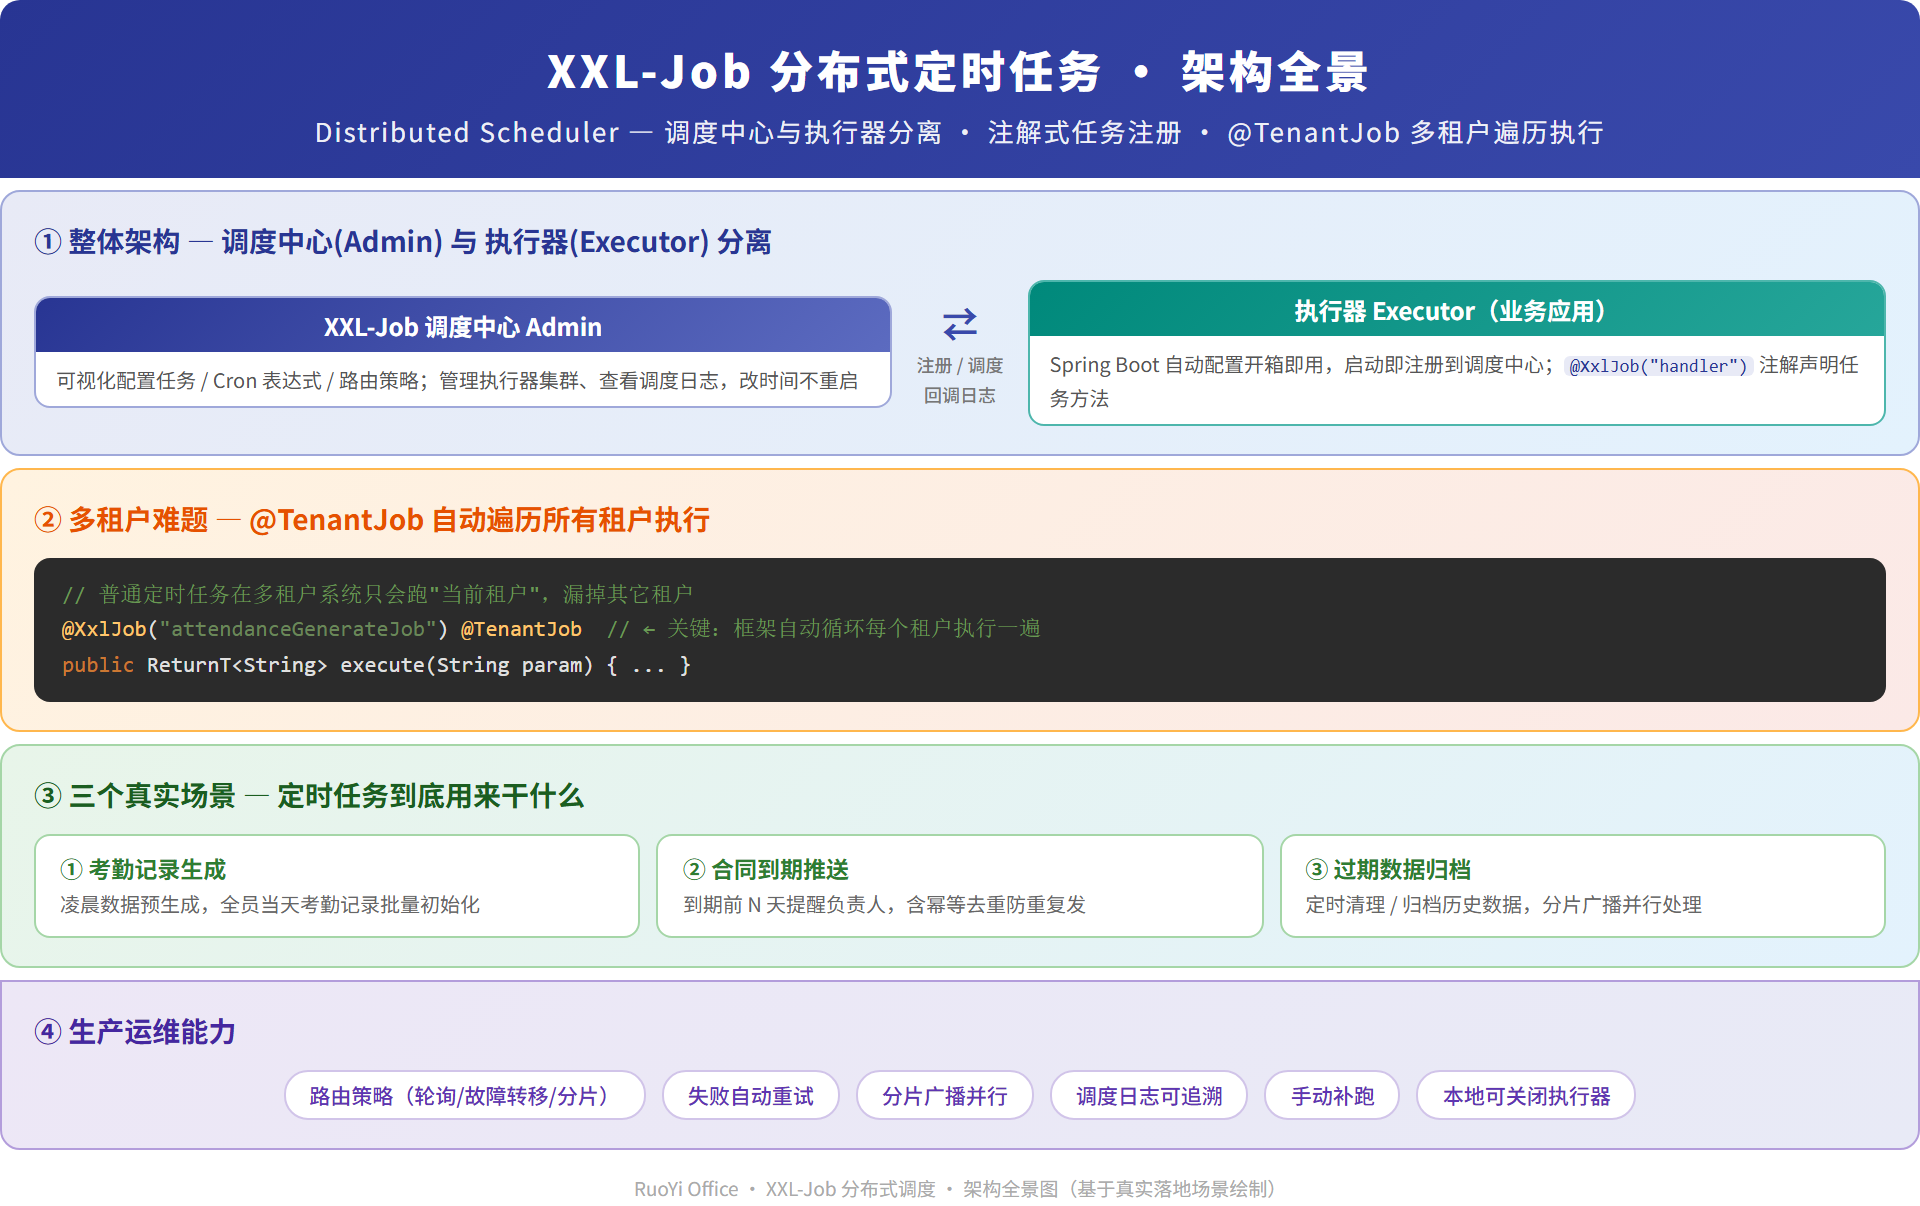Image resolution: width=1920 pixels, height=1206 pixels.
Task: Select the 手动补跑 pill
Action: click(x=1332, y=1095)
